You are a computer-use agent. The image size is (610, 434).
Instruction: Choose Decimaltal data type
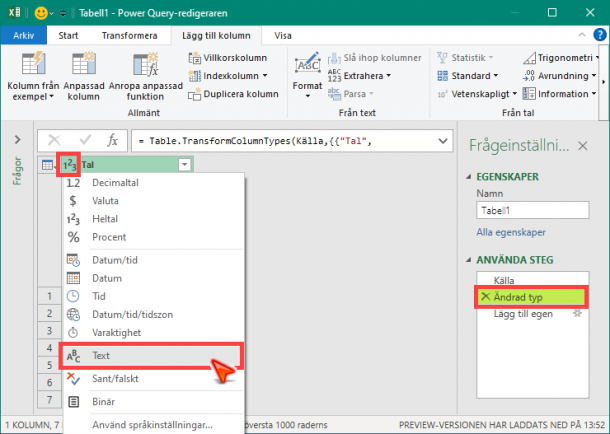click(x=152, y=183)
